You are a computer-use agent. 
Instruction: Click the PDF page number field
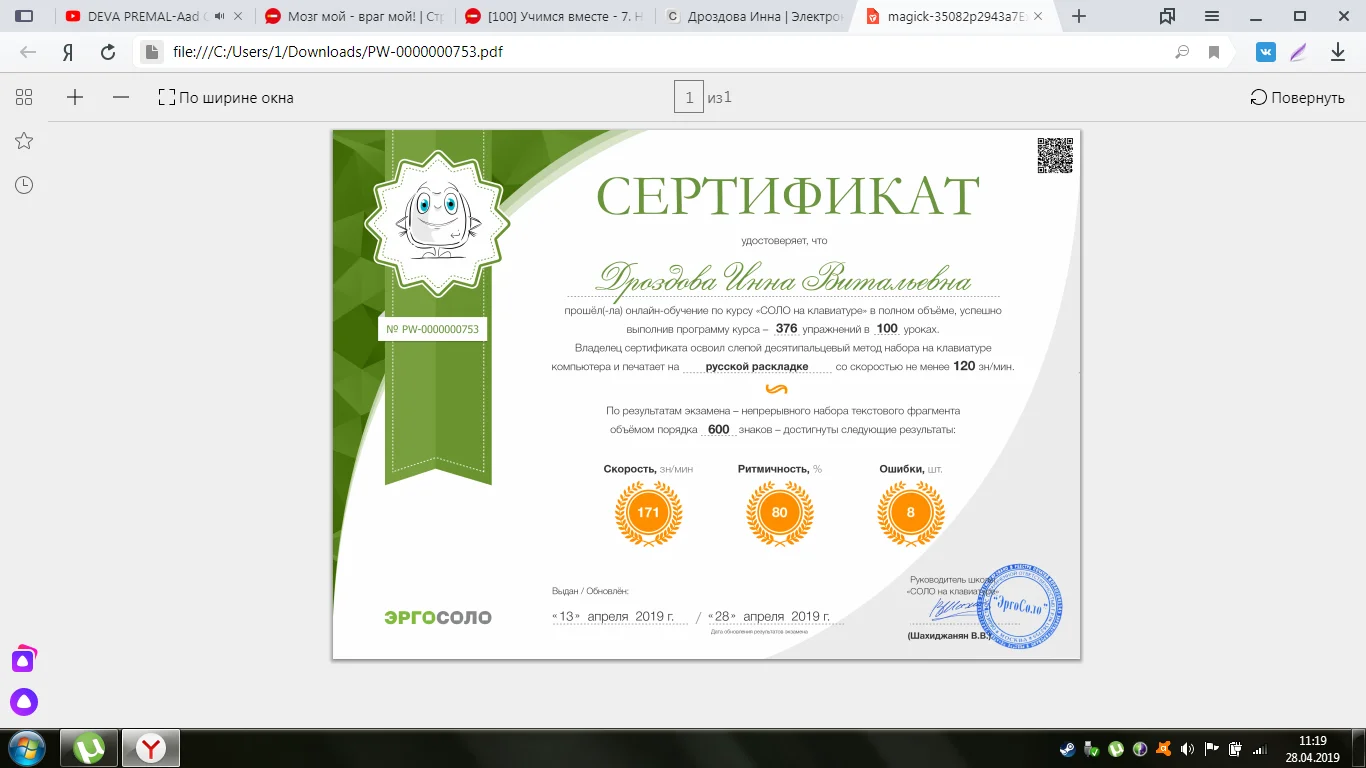click(689, 97)
